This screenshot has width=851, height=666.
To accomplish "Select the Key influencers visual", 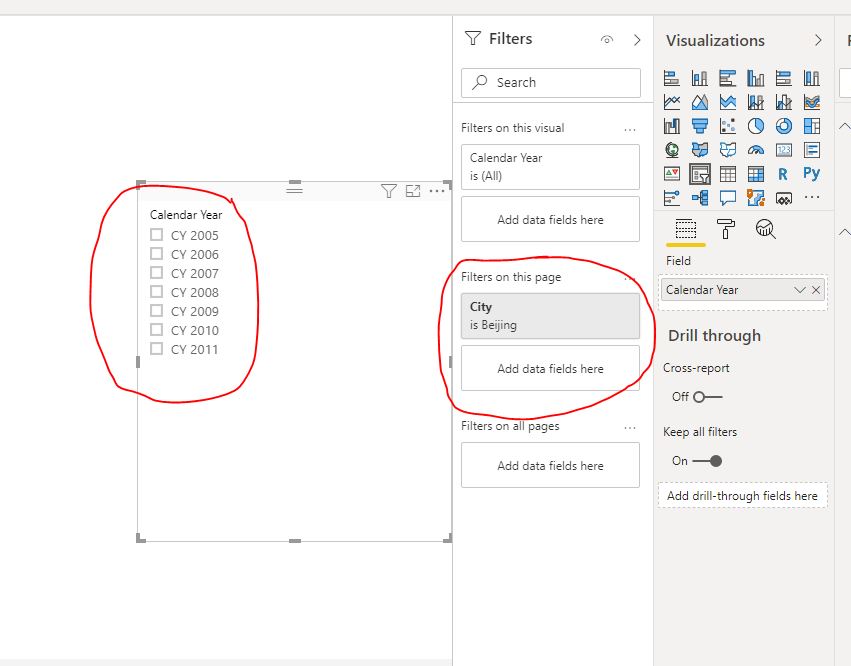I will click(671, 198).
